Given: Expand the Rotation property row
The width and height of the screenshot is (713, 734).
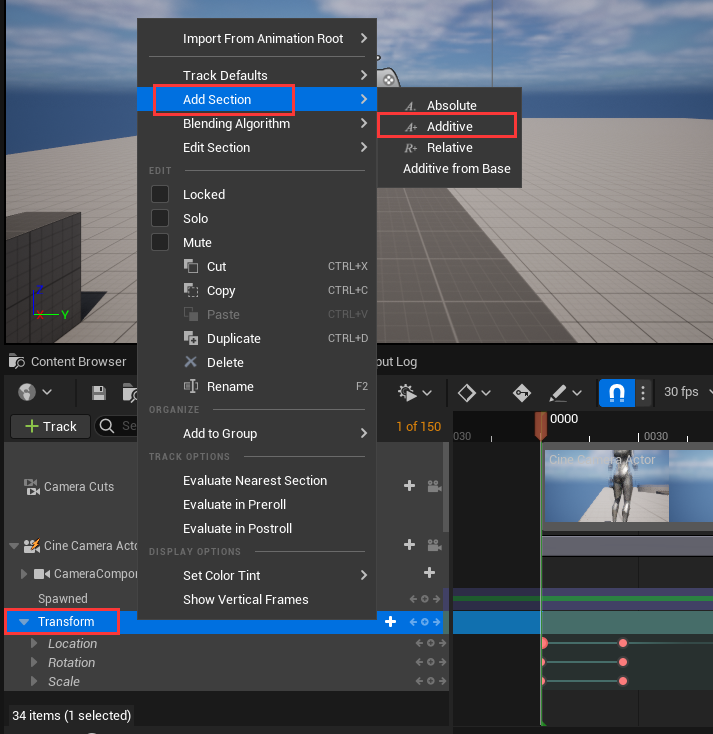Looking at the screenshot, I should point(34,663).
